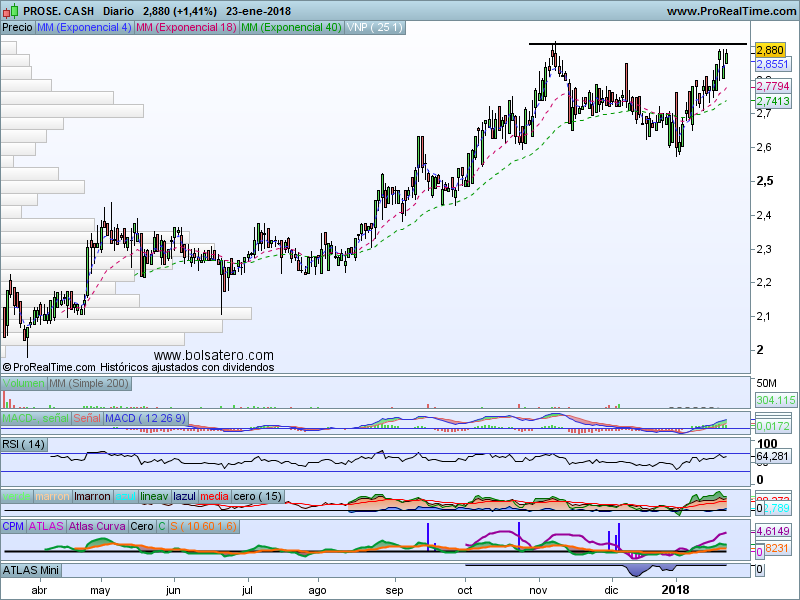This screenshot has width=800, height=600.
Task: Open the MACD ( 12 26 9) label
Action: 146,418
